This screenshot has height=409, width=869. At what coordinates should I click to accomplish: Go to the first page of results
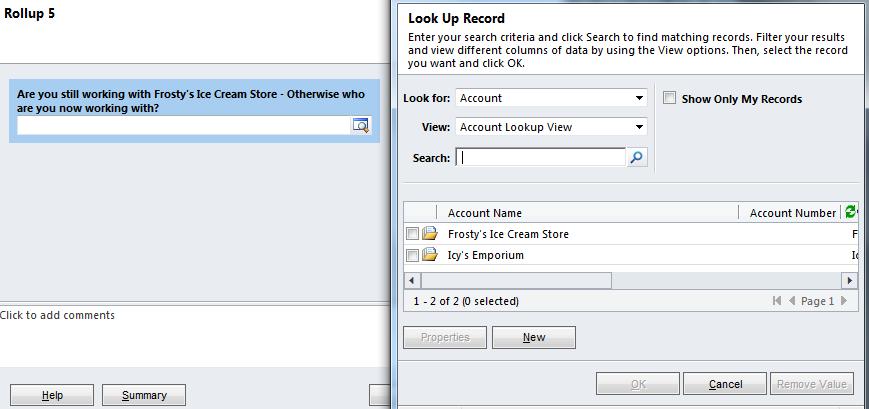click(x=778, y=301)
